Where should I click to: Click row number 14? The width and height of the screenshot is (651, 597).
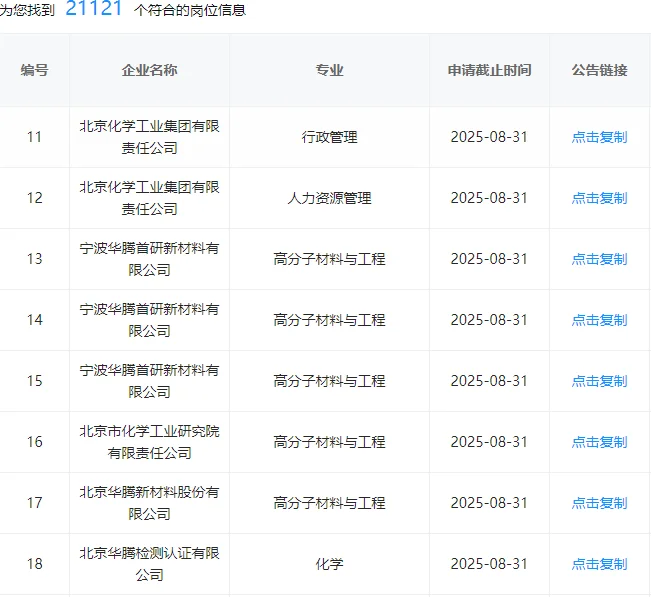tap(34, 320)
